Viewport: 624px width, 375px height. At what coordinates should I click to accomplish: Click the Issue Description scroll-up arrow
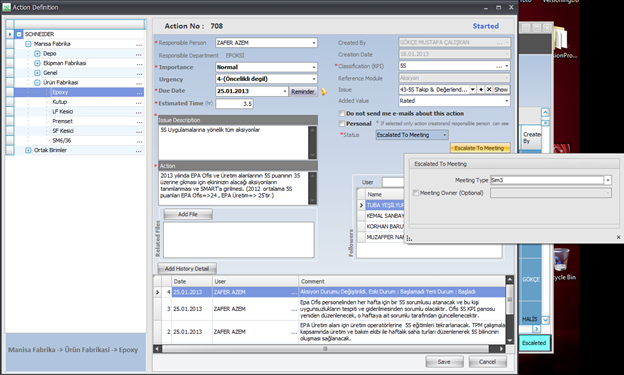pos(313,130)
